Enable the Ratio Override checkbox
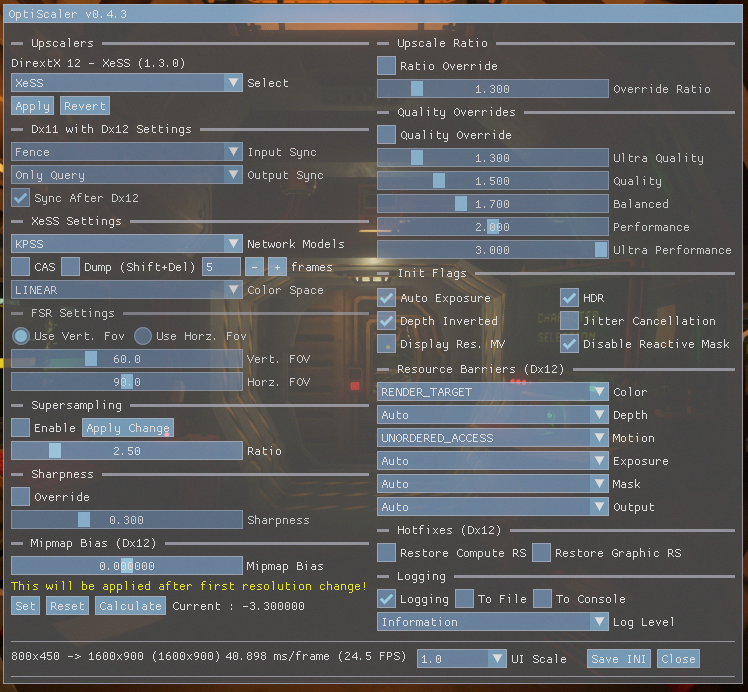Viewport: 748px width, 692px height. pyautogui.click(x=386, y=66)
